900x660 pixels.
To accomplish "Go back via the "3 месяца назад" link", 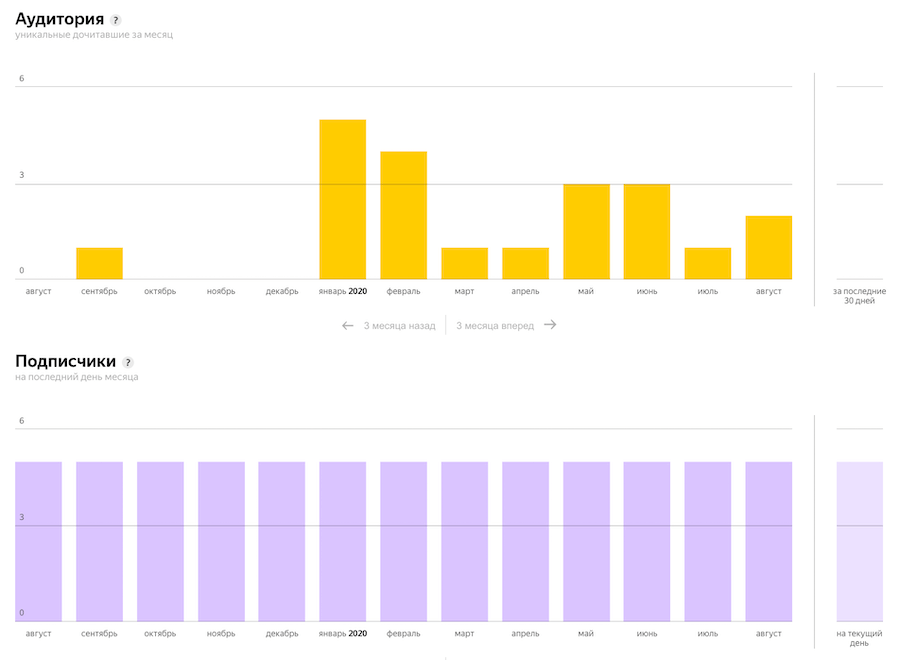I will pyautogui.click(x=399, y=325).
